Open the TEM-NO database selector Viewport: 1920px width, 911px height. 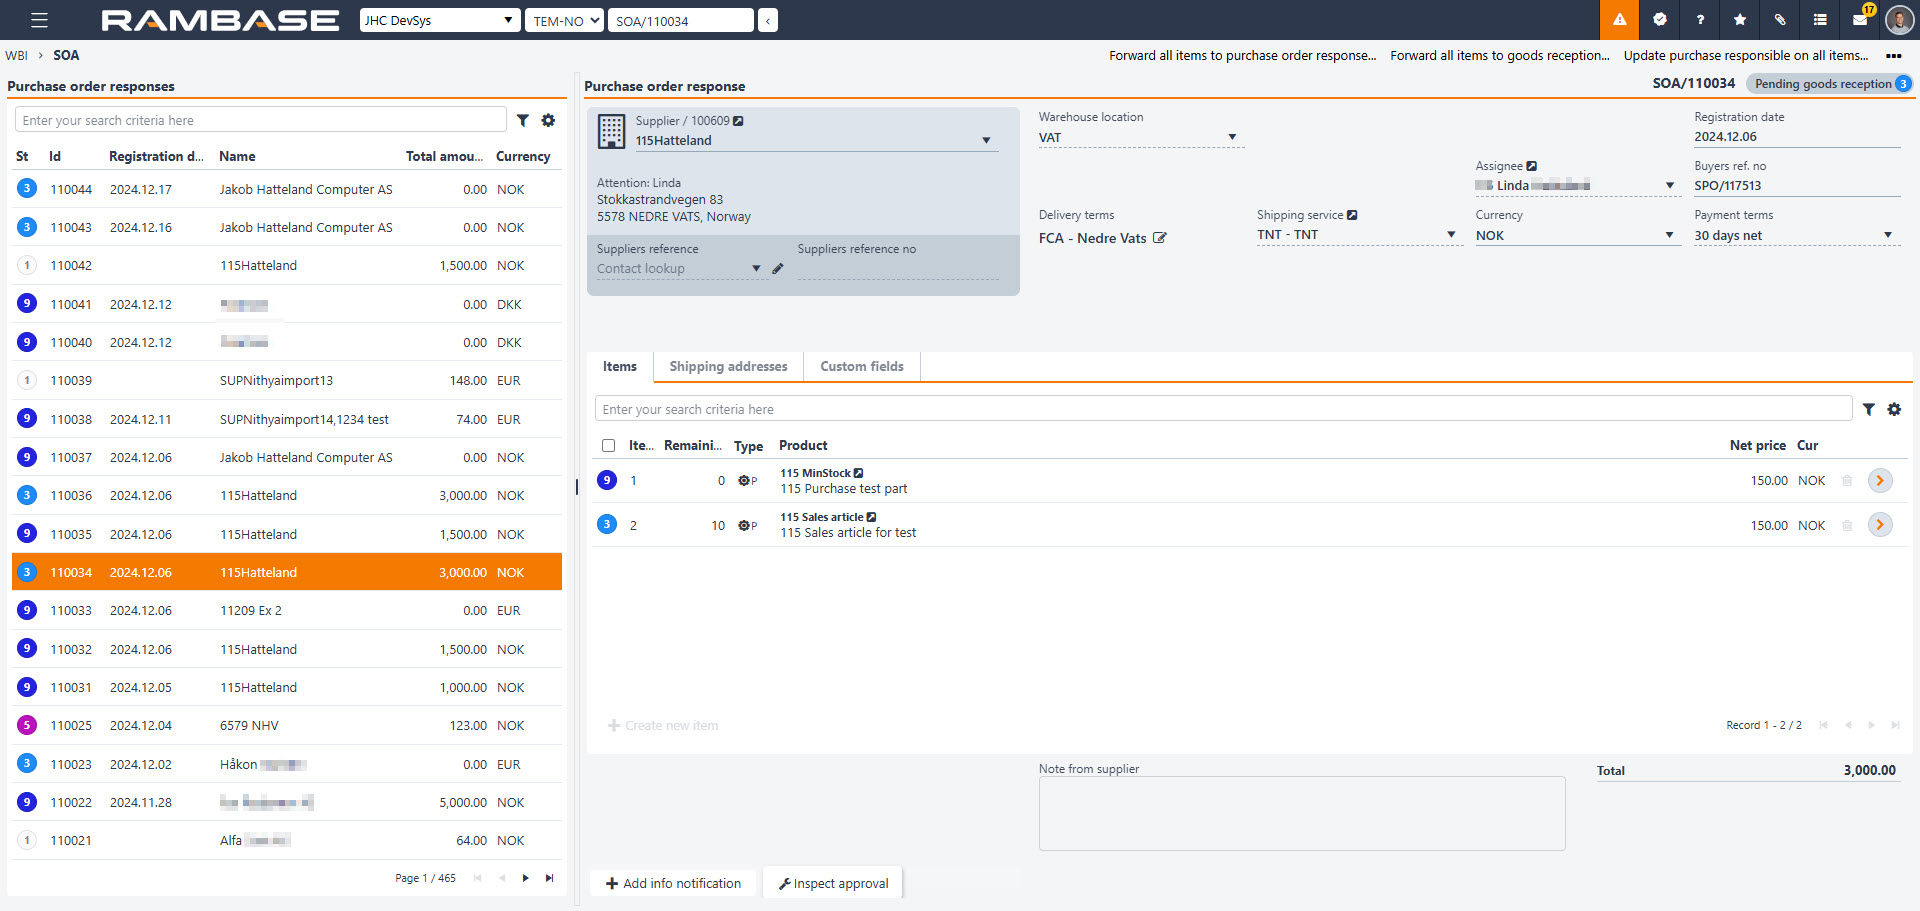point(564,20)
